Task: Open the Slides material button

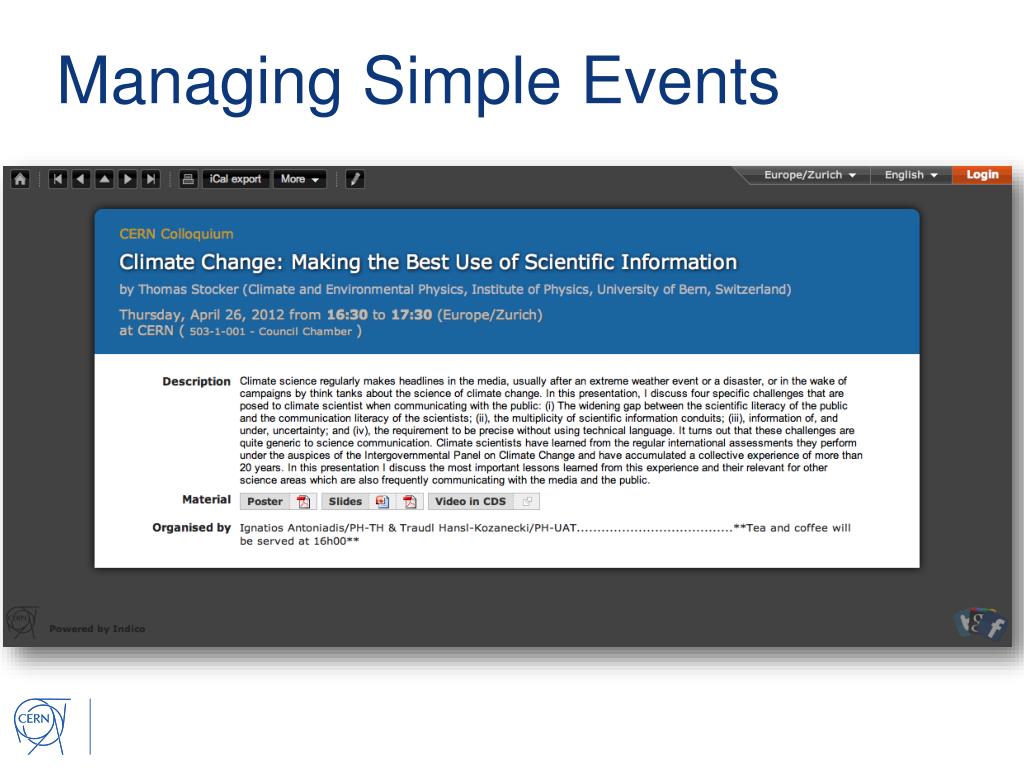Action: pyautogui.click(x=345, y=502)
